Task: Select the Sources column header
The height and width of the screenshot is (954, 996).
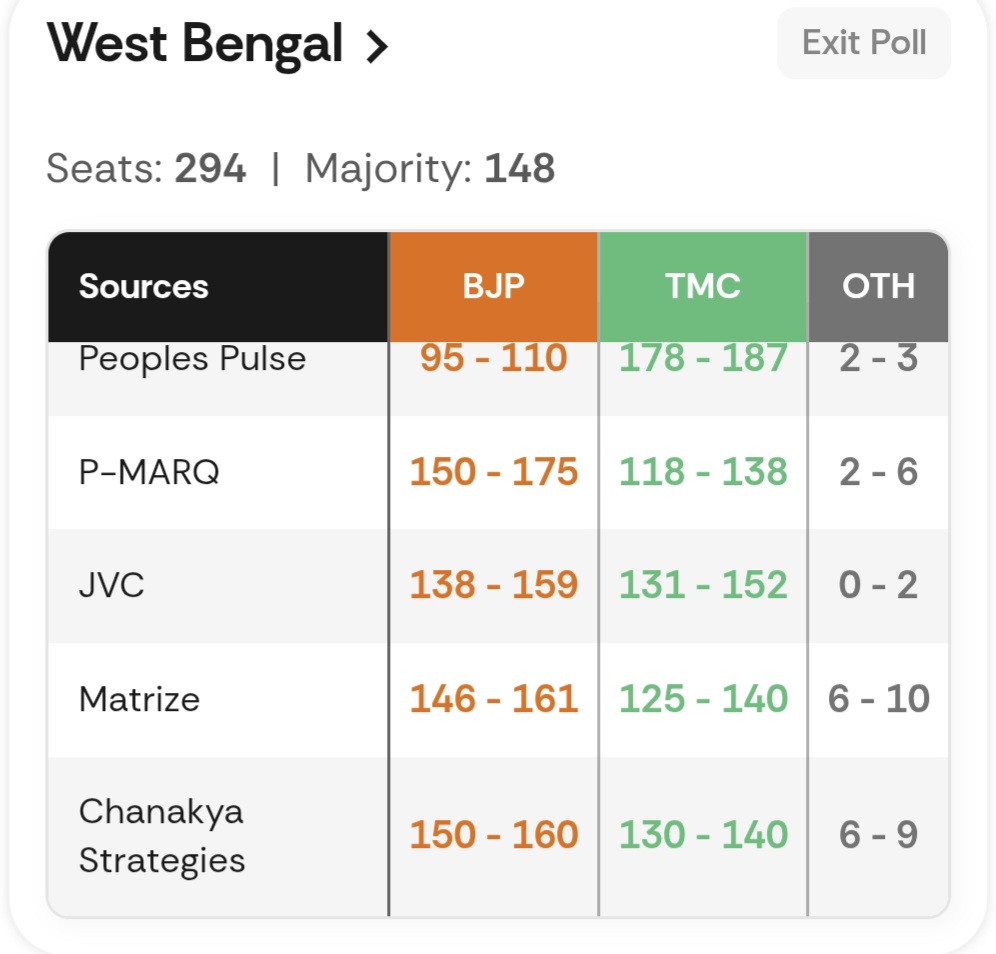Action: (x=144, y=287)
